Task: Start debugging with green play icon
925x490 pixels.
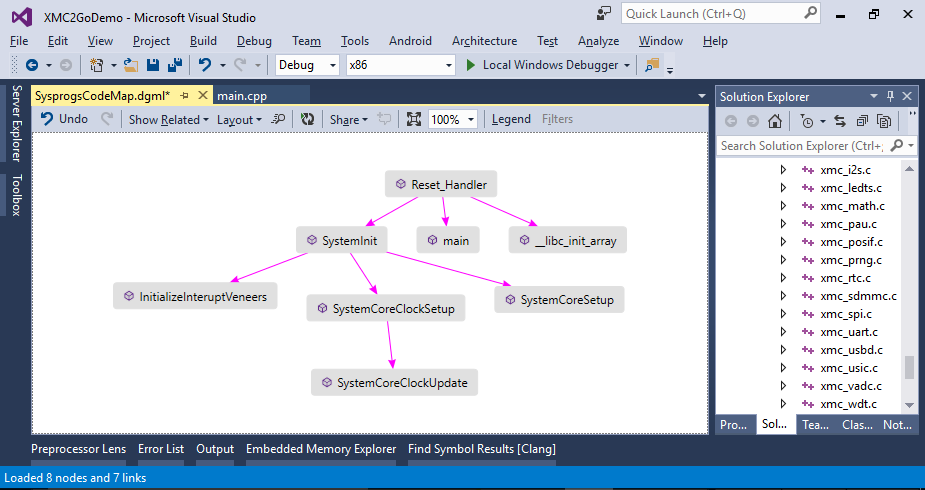Action: click(470, 65)
